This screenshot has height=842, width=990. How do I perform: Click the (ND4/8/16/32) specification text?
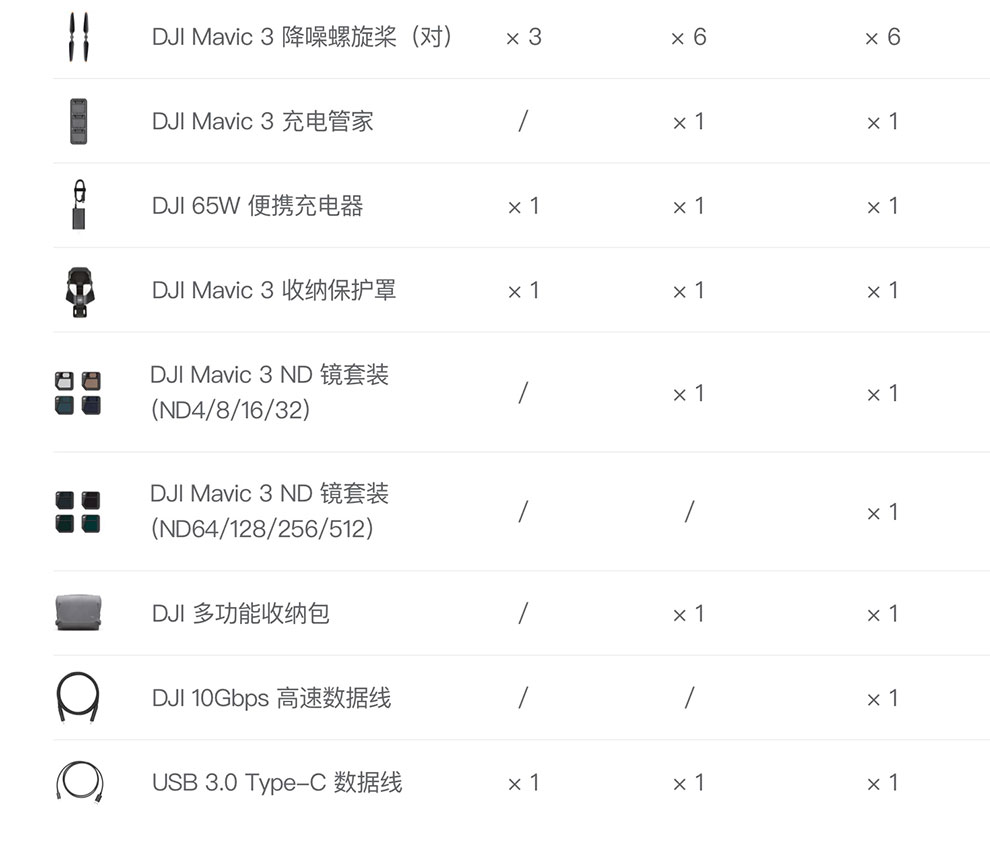click(230, 410)
